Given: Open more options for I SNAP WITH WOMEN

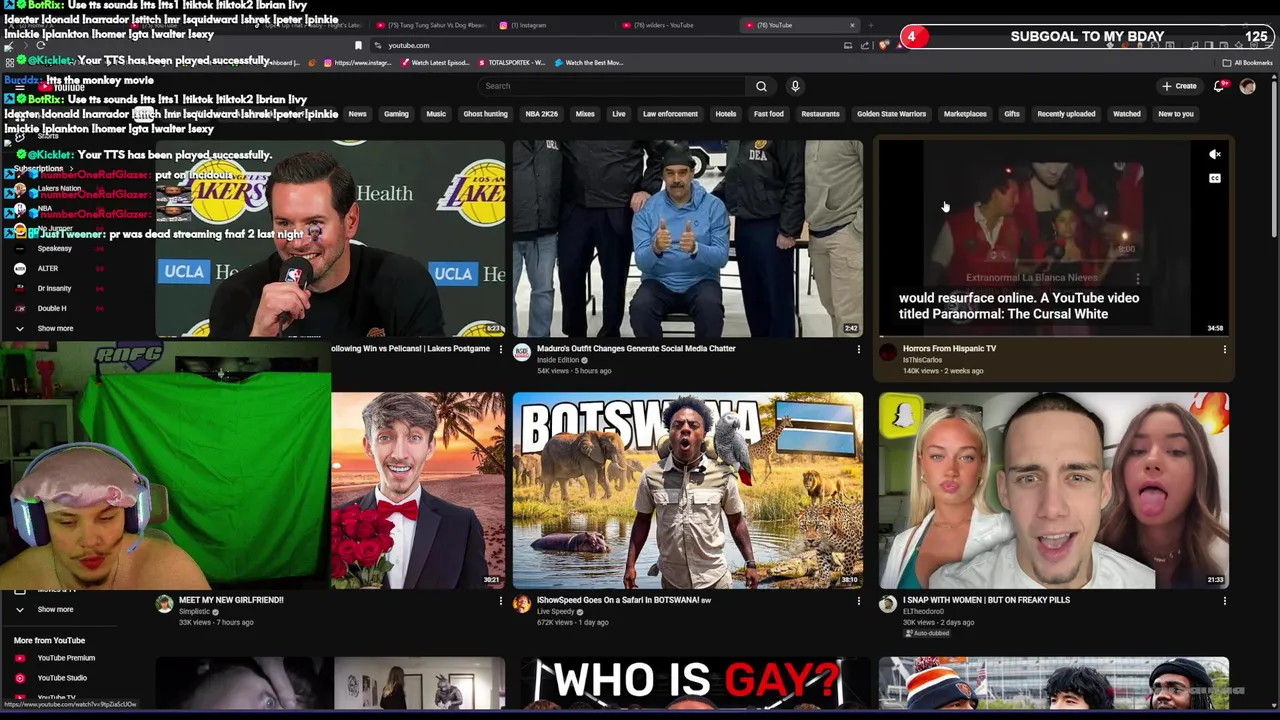Looking at the screenshot, I should (x=1224, y=600).
